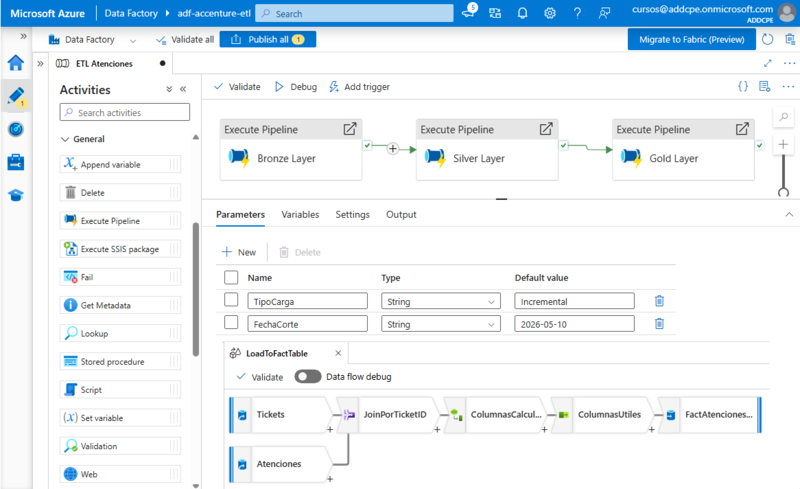
Task: Open the Manage toolbox icon in sidebar
Action: (x=16, y=162)
